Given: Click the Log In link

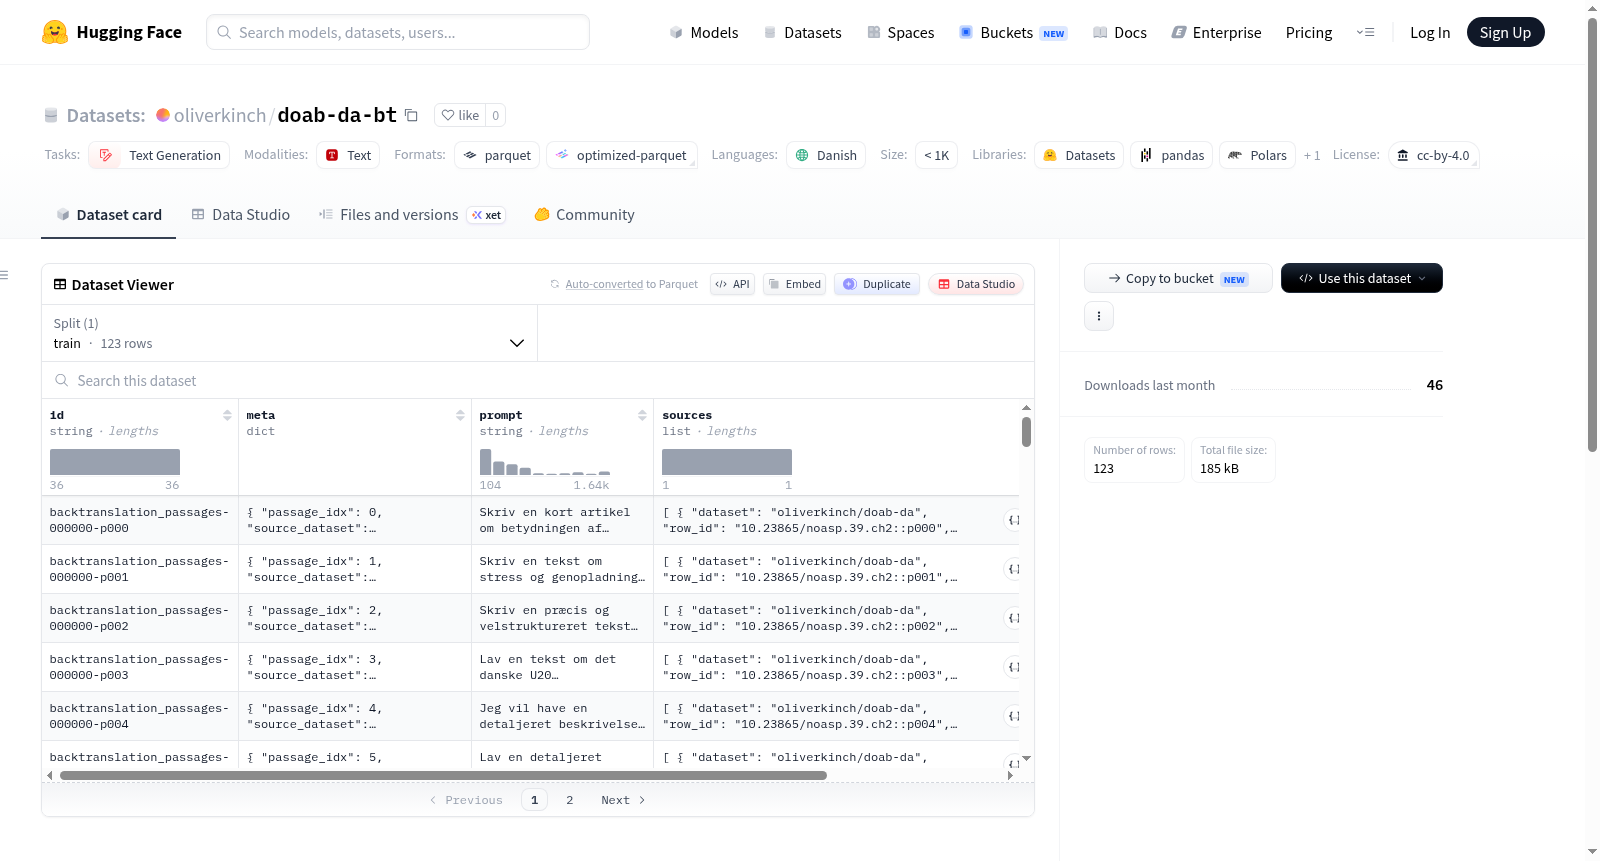Looking at the screenshot, I should click(1430, 32).
